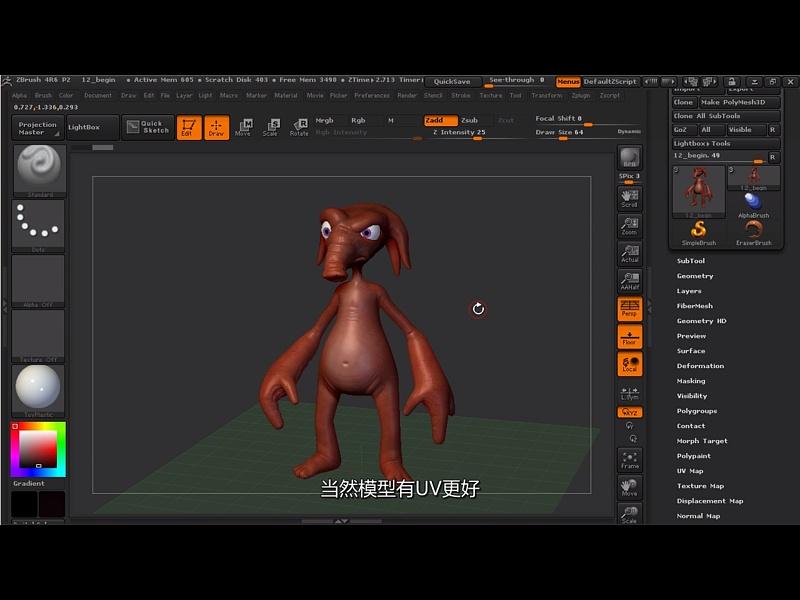
Task: Select the large 12_begin tool thumbnail
Action: click(698, 192)
